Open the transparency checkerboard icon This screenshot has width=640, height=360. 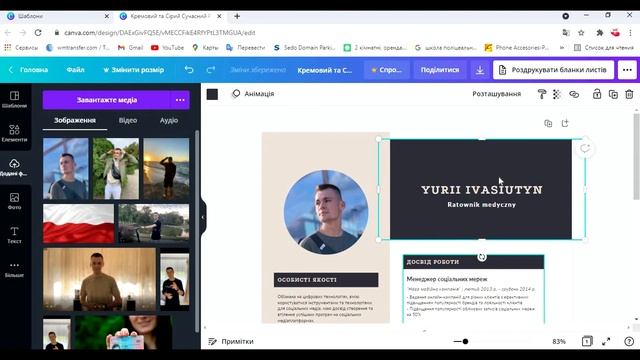[x=557, y=94]
